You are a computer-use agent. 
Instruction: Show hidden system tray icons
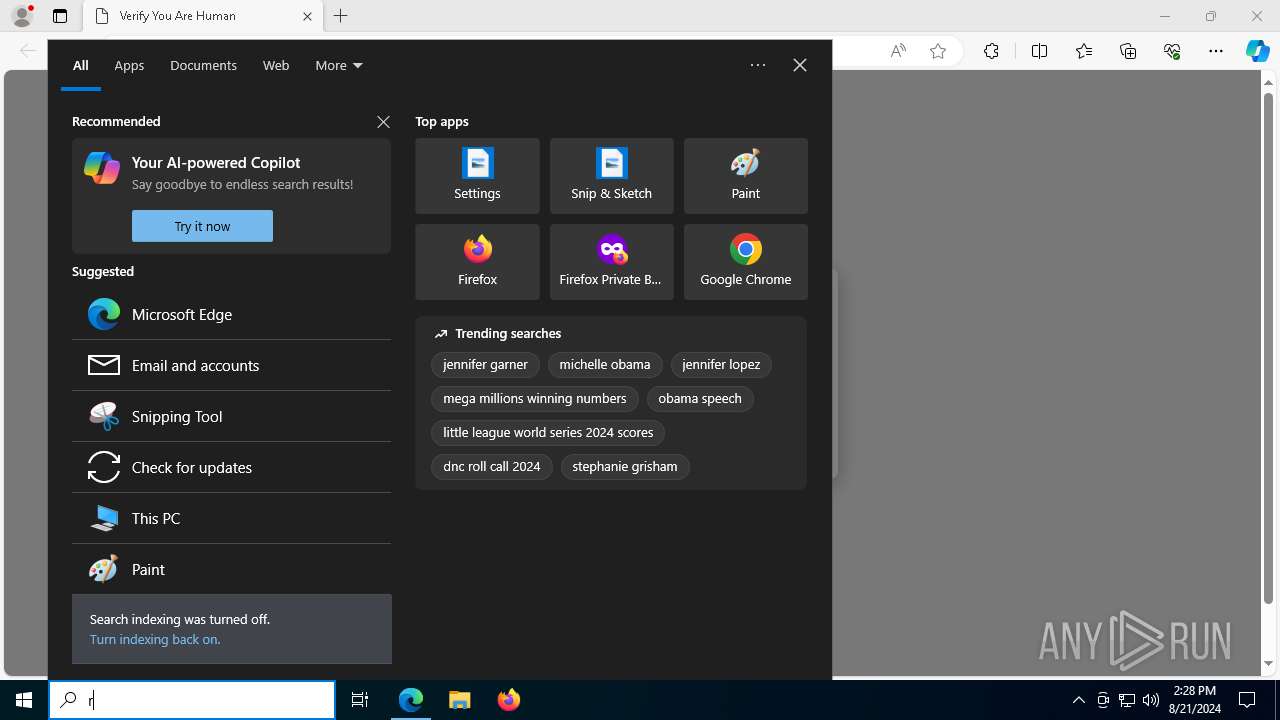pyautogui.click(x=1078, y=700)
